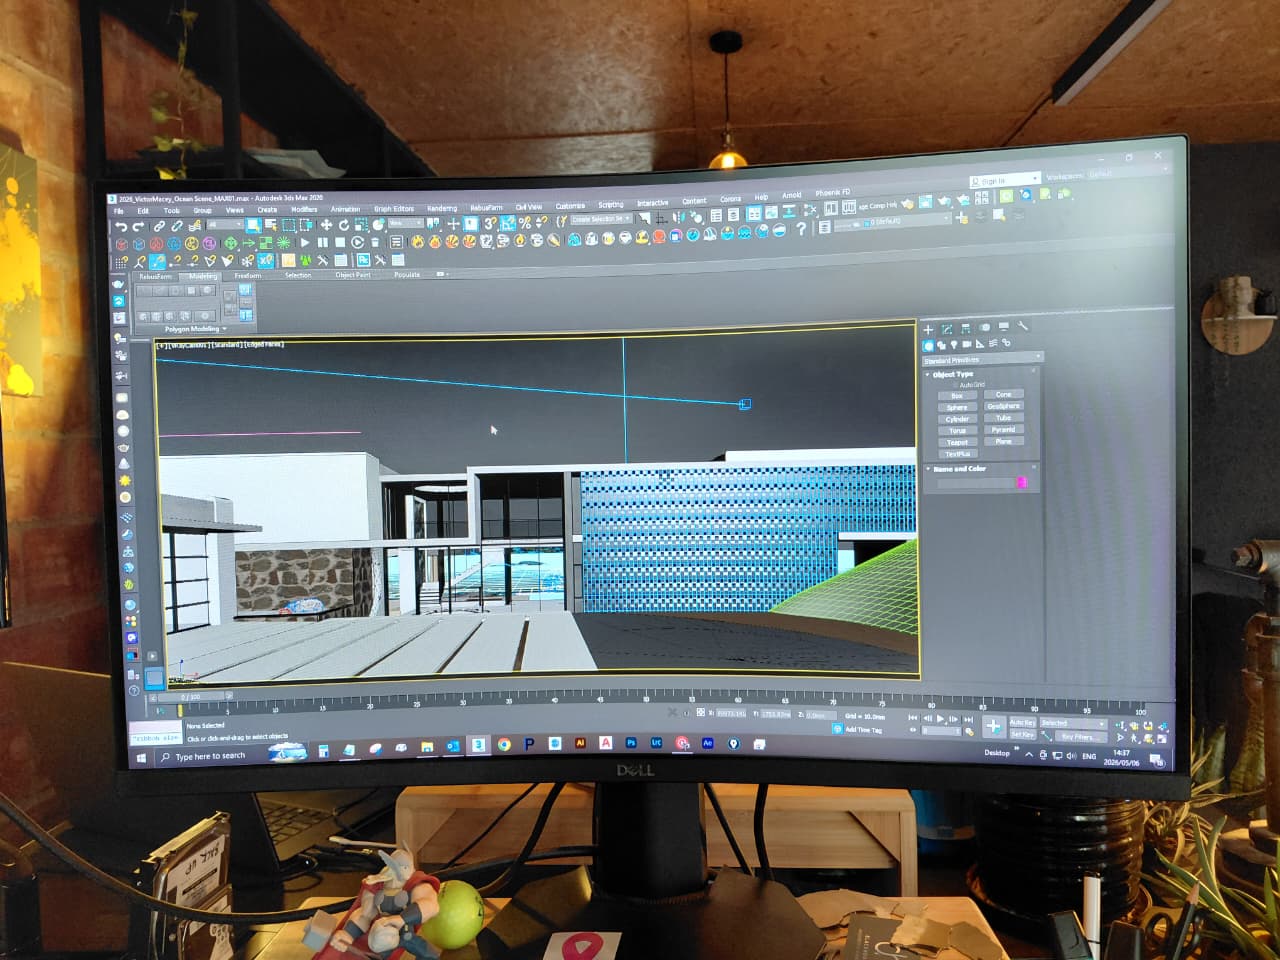The width and height of the screenshot is (1280, 960).
Task: Open the Display panel tab
Action: coord(1004,327)
